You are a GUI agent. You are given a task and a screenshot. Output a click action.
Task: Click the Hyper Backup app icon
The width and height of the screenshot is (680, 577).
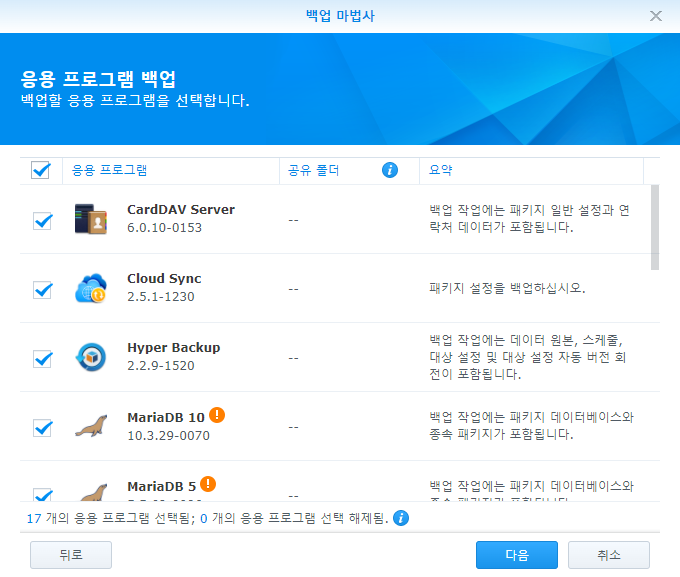click(91, 357)
